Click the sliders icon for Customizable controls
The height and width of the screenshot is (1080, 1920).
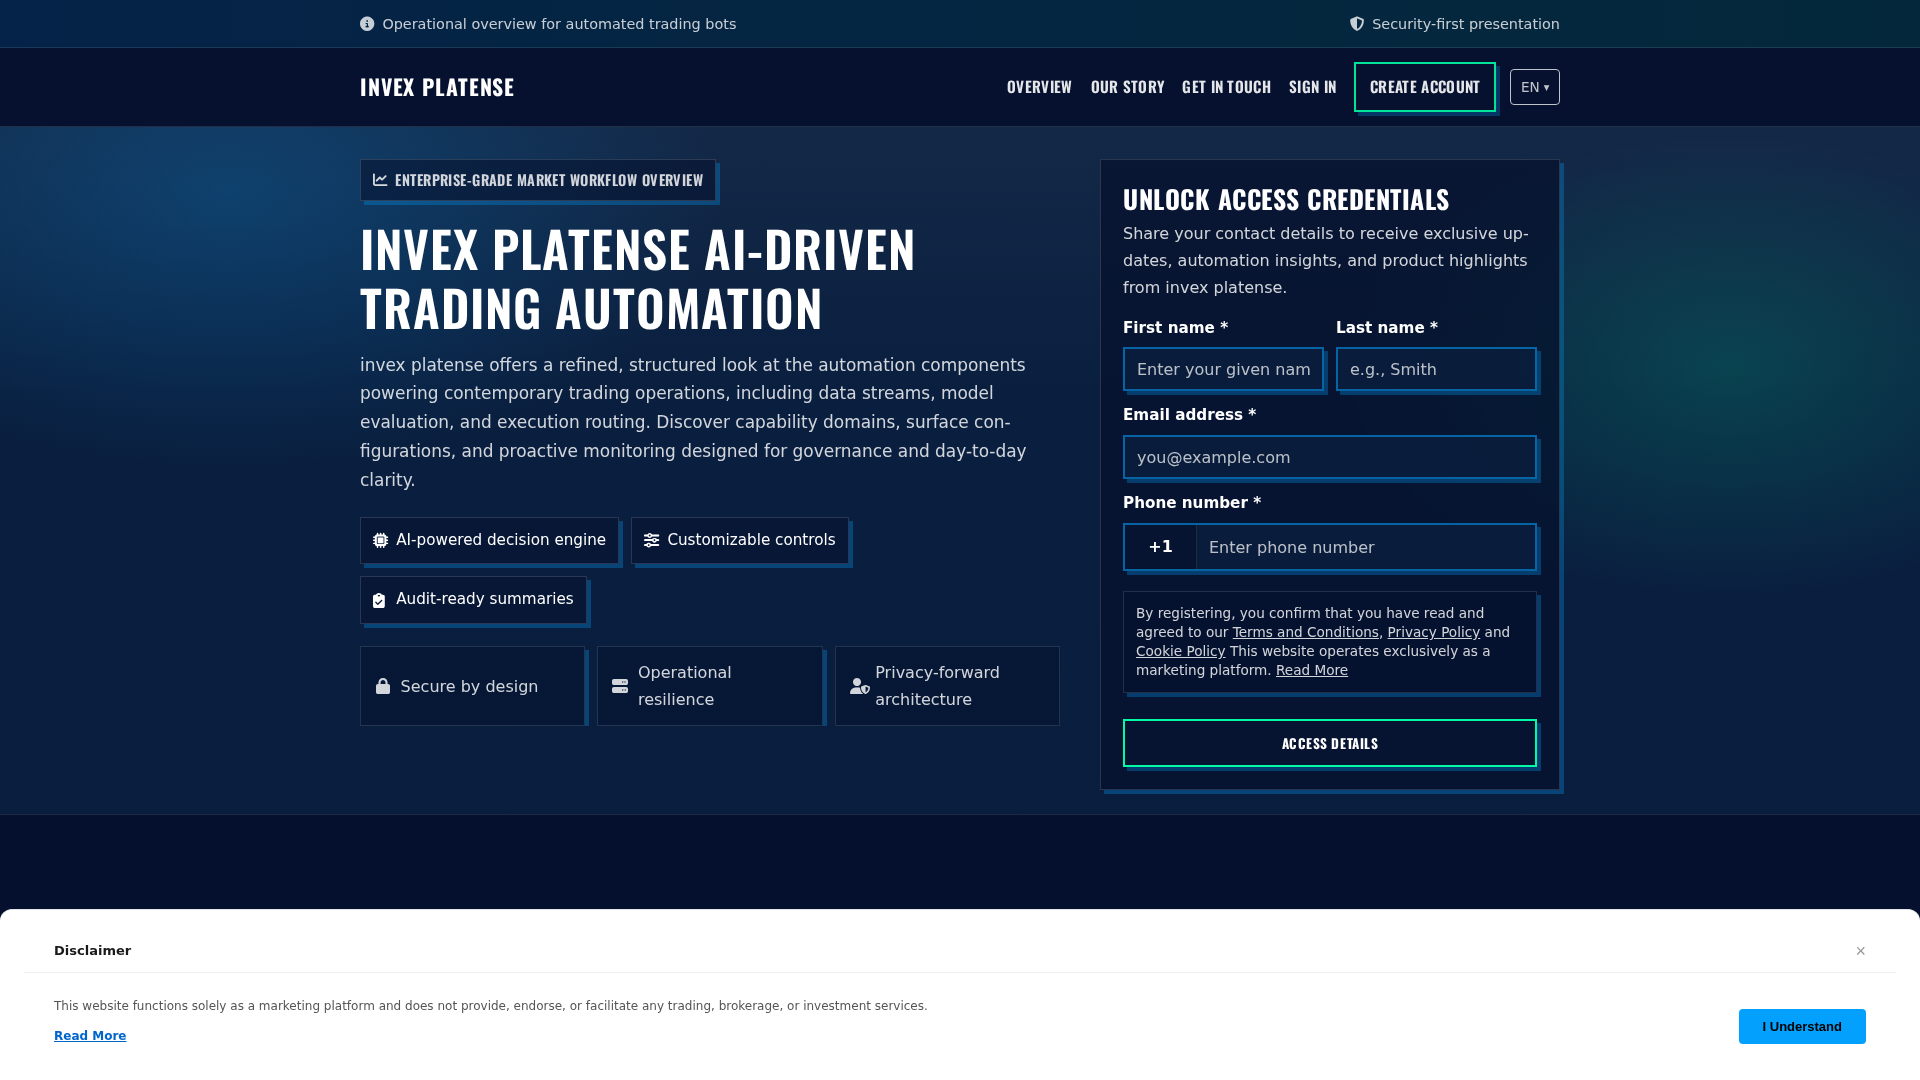(652, 541)
